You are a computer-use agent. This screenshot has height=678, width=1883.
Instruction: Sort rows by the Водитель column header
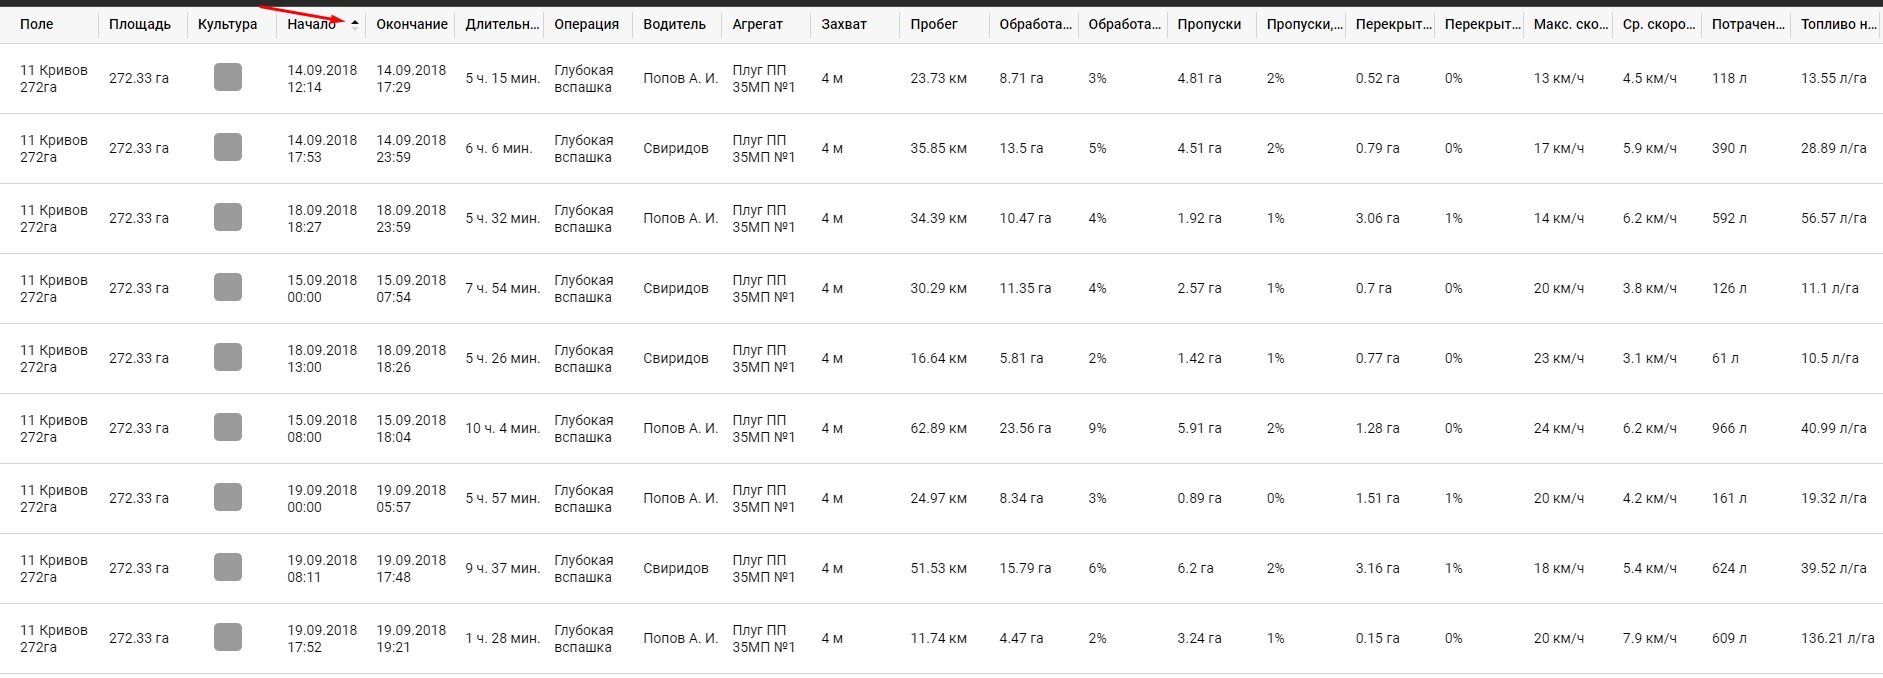point(675,24)
